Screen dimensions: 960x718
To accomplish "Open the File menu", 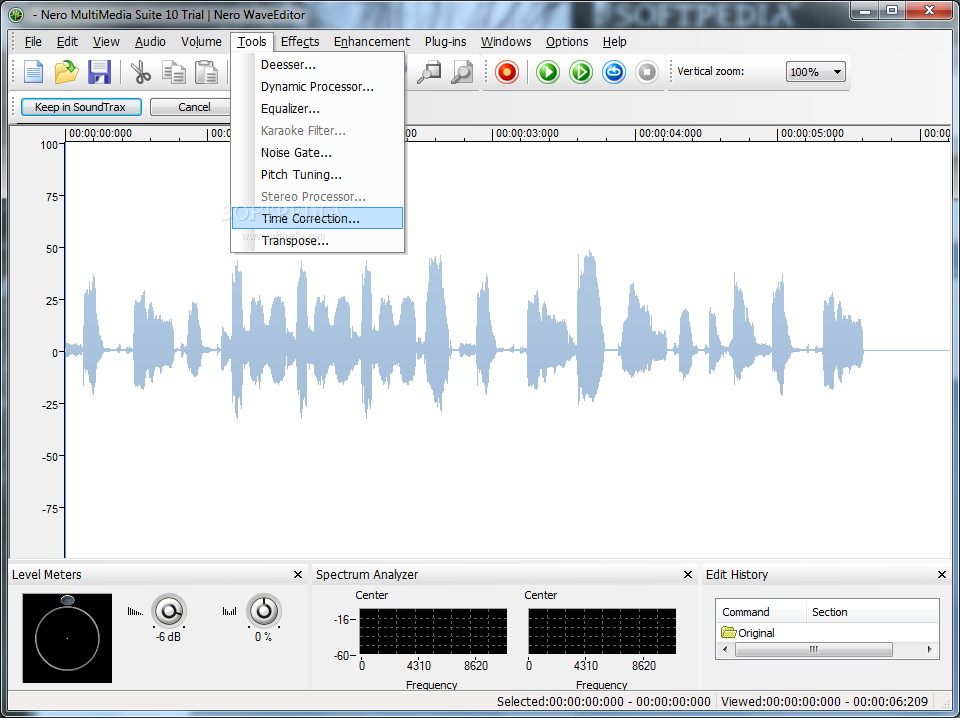I will tap(33, 42).
